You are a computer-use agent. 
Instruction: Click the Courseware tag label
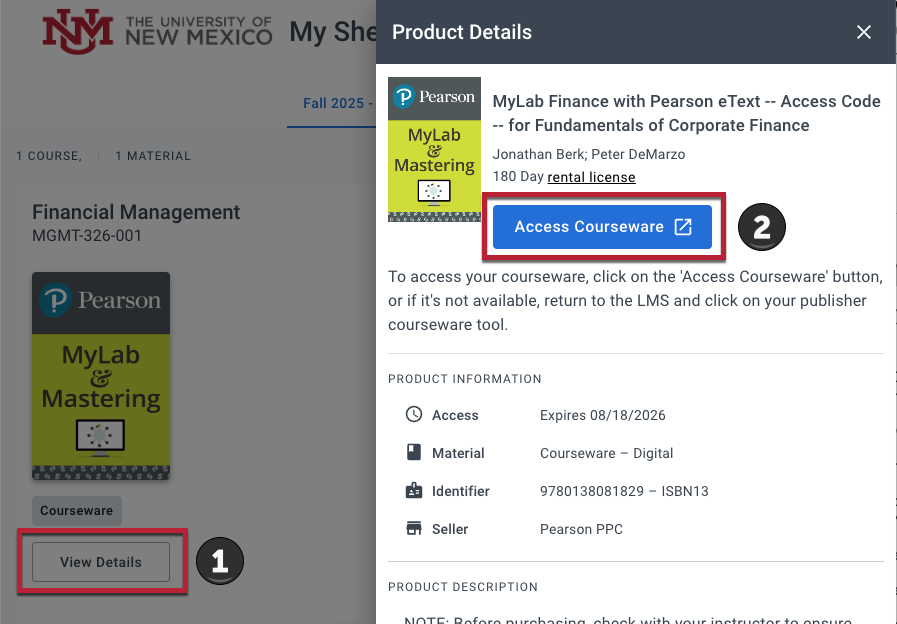tap(76, 511)
